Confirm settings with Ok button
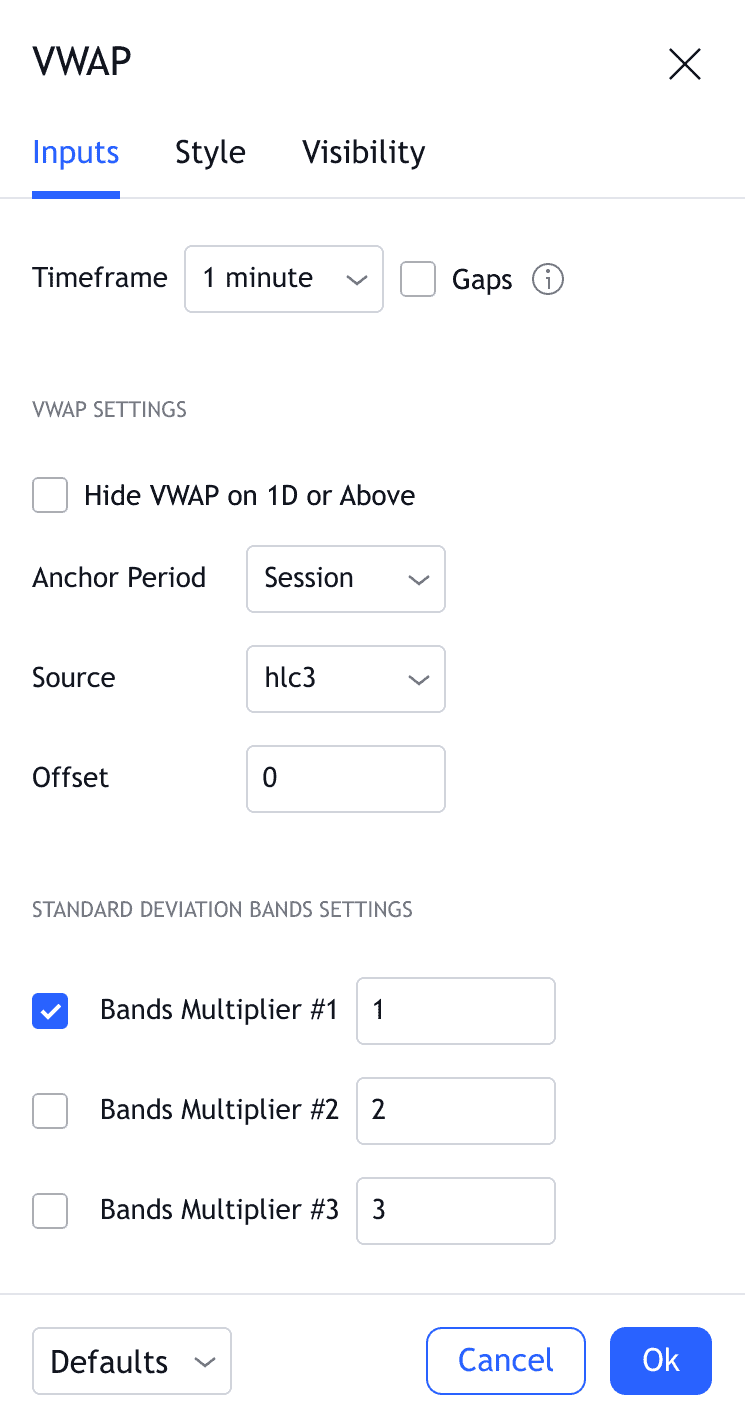745x1419 pixels. pos(661,1360)
